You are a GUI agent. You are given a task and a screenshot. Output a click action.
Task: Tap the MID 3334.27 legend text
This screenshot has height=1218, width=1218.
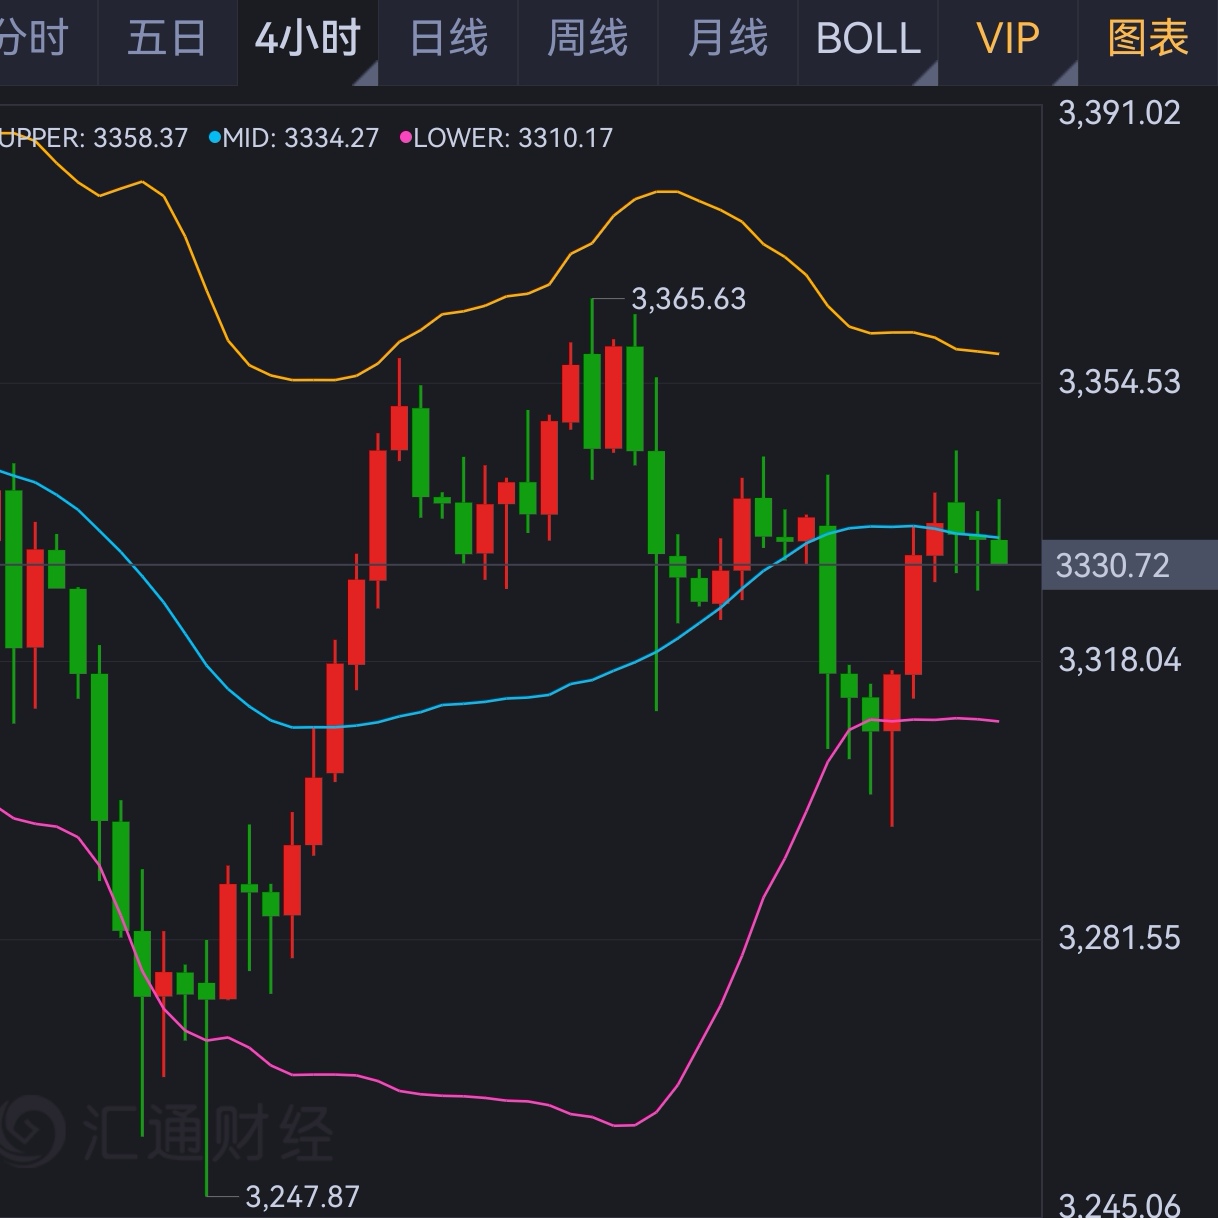pyautogui.click(x=301, y=138)
